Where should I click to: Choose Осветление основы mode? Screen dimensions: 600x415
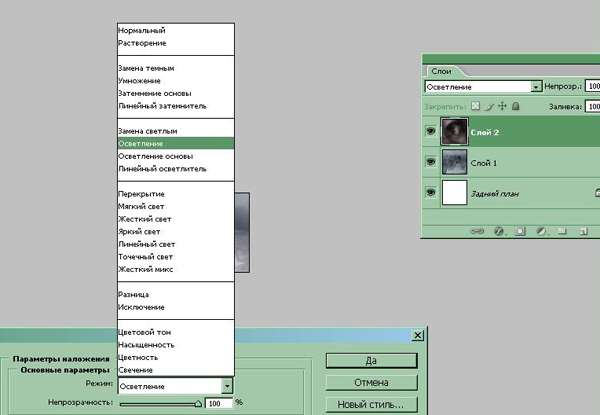click(176, 156)
